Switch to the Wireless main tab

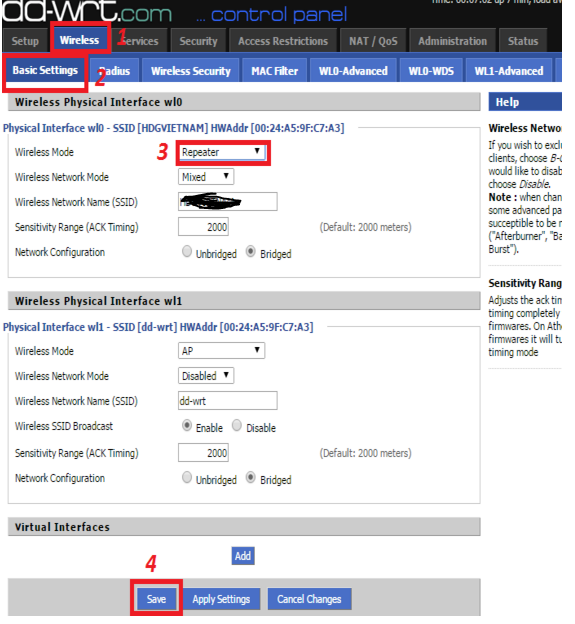pos(80,40)
